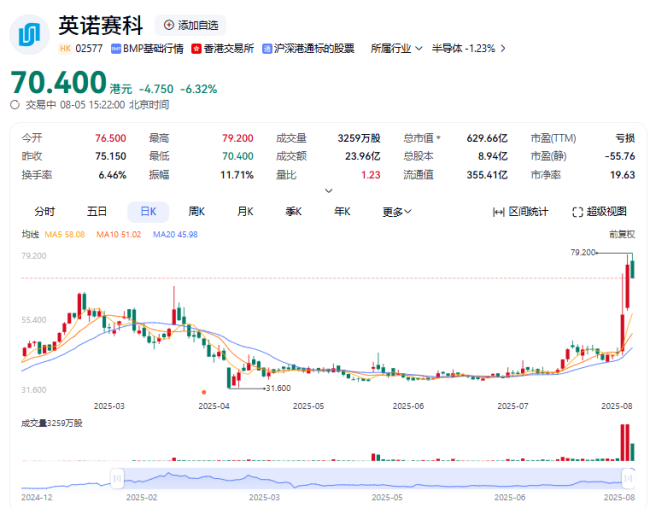Viewport: 650px width, 508px height.
Task: Click the 香港交易所 exchange icon
Action: pos(196,48)
